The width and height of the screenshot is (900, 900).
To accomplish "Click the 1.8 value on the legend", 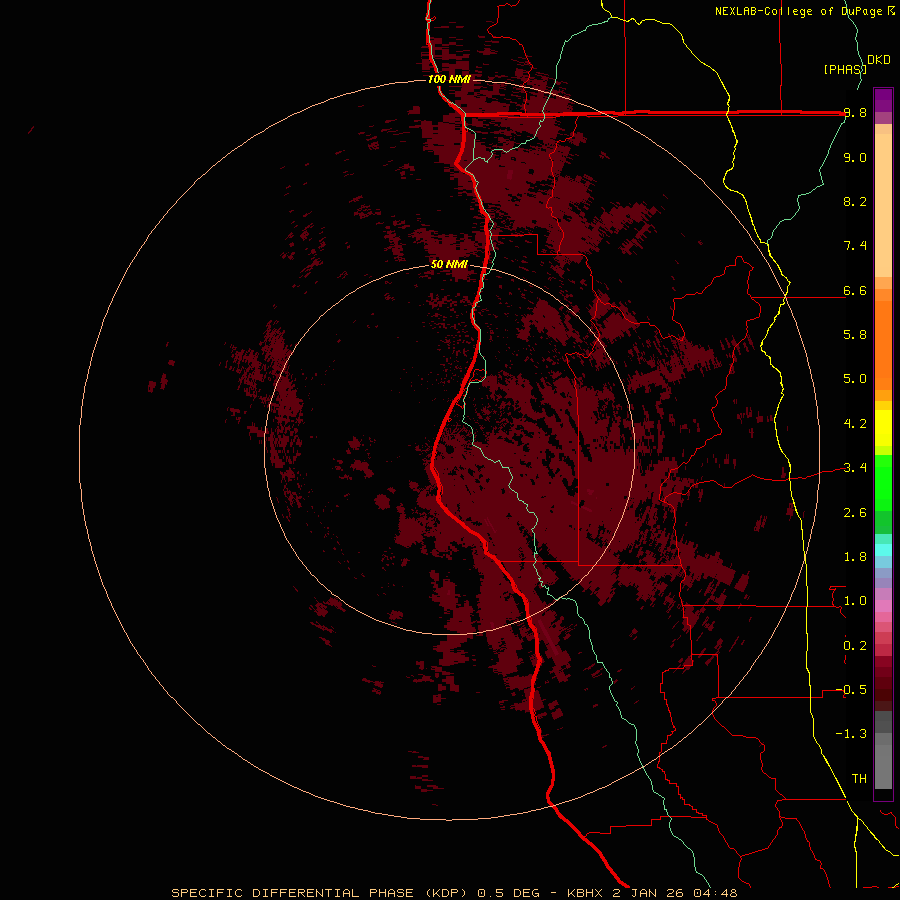I will tap(855, 557).
